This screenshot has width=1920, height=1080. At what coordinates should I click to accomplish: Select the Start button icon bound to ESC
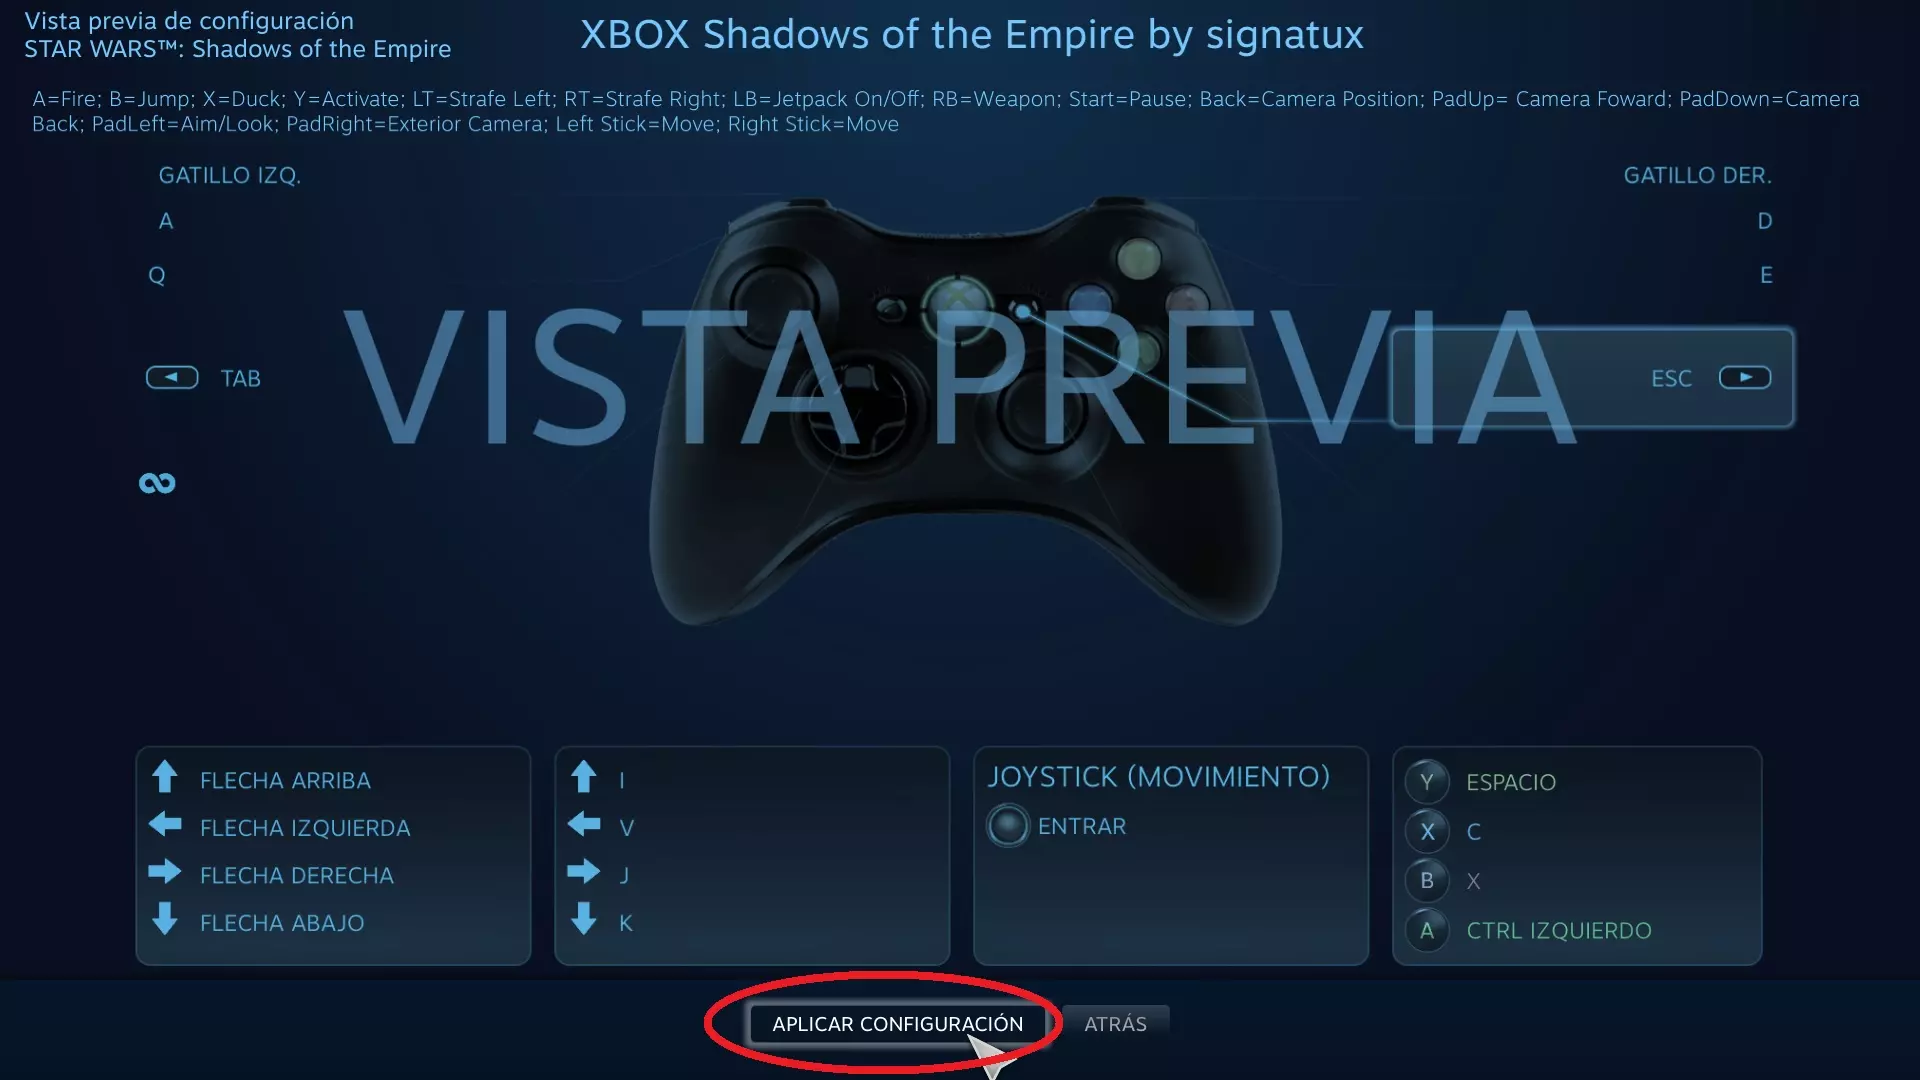pyautogui.click(x=1745, y=378)
